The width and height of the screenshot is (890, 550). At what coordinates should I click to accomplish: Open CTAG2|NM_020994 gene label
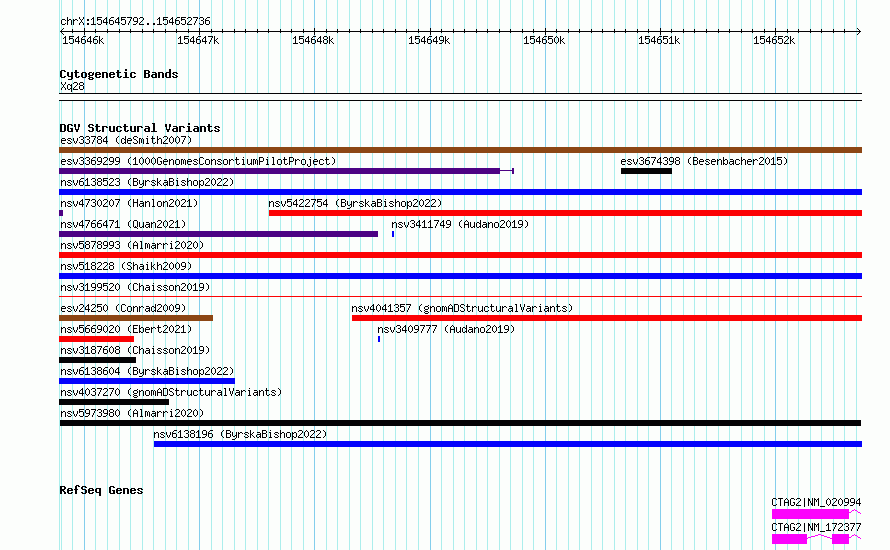pyautogui.click(x=816, y=502)
